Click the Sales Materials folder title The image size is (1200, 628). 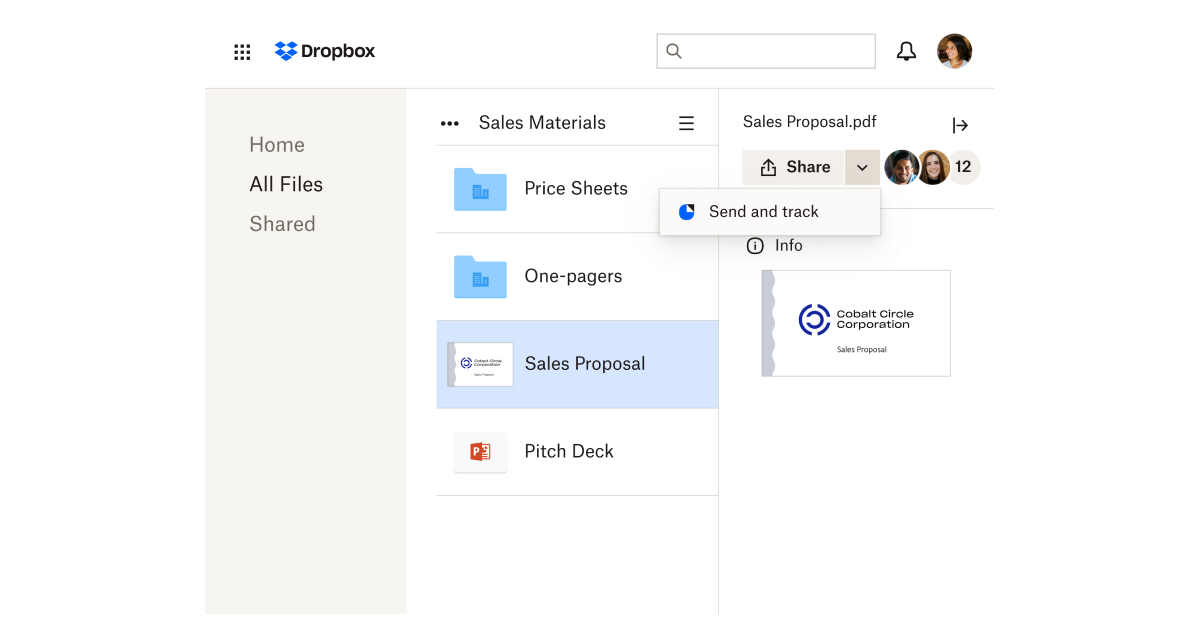click(542, 123)
